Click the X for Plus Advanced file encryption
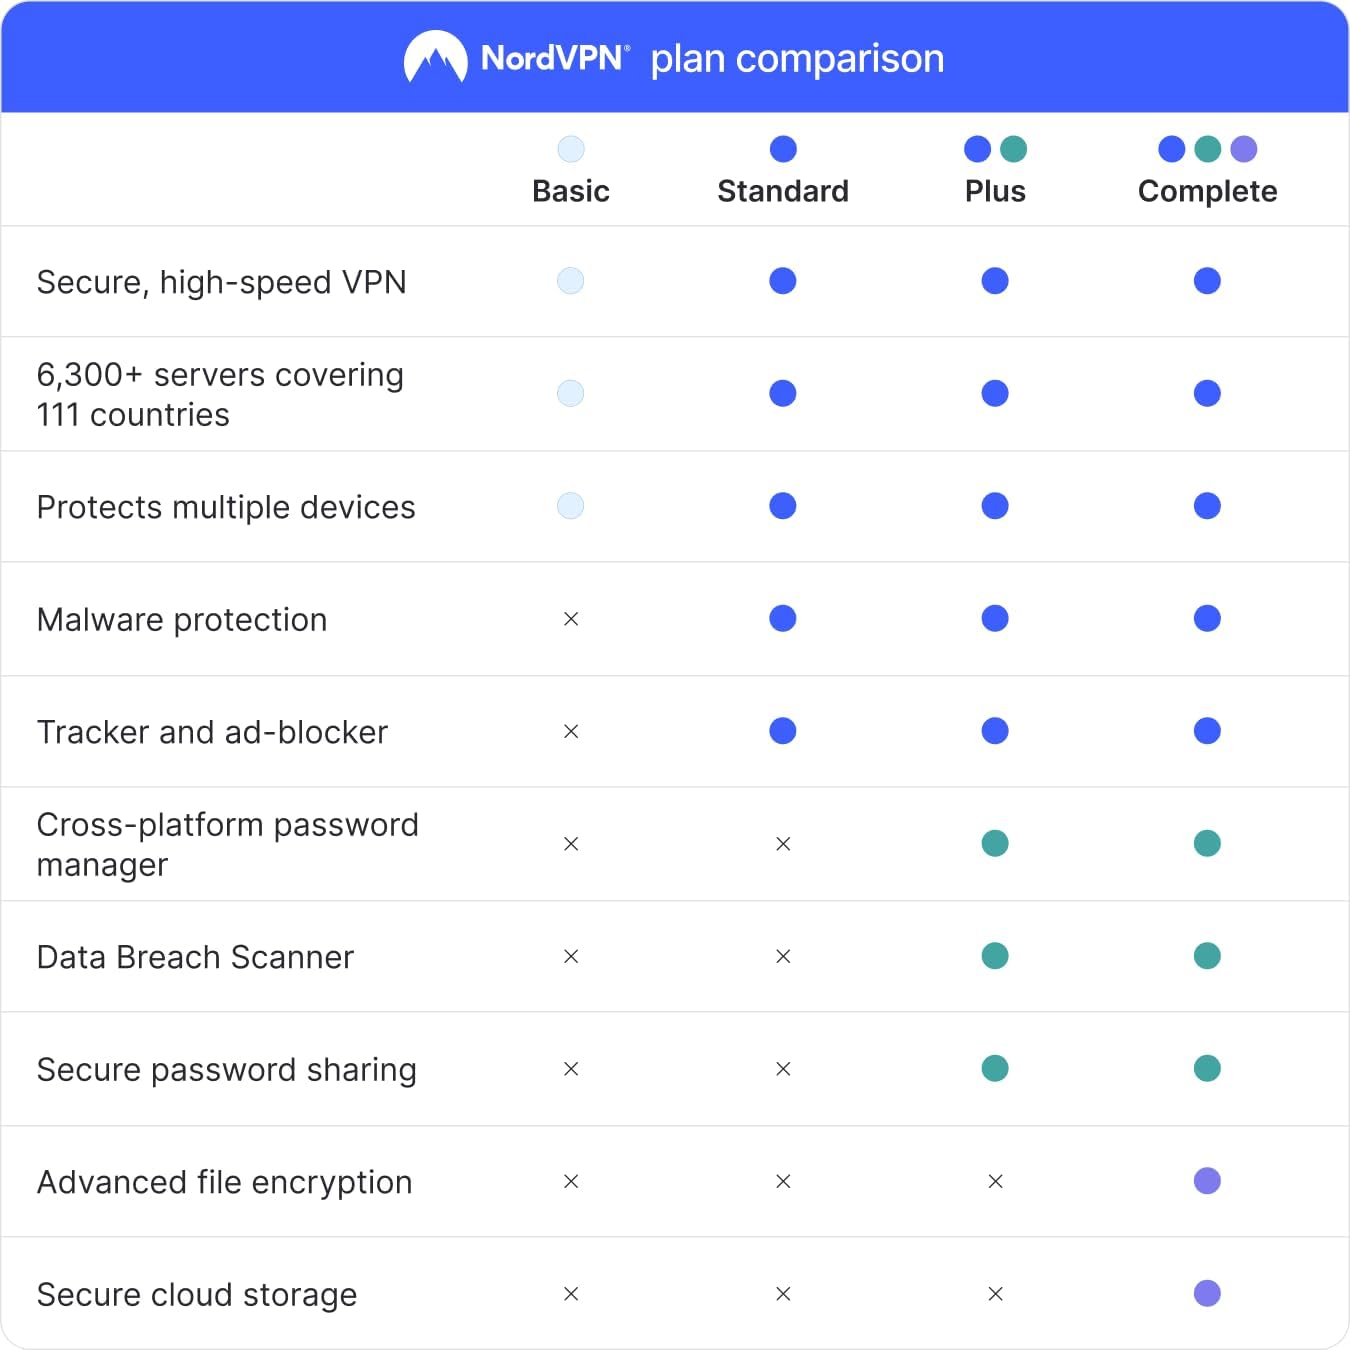The height and width of the screenshot is (1350, 1350). coord(995,1182)
